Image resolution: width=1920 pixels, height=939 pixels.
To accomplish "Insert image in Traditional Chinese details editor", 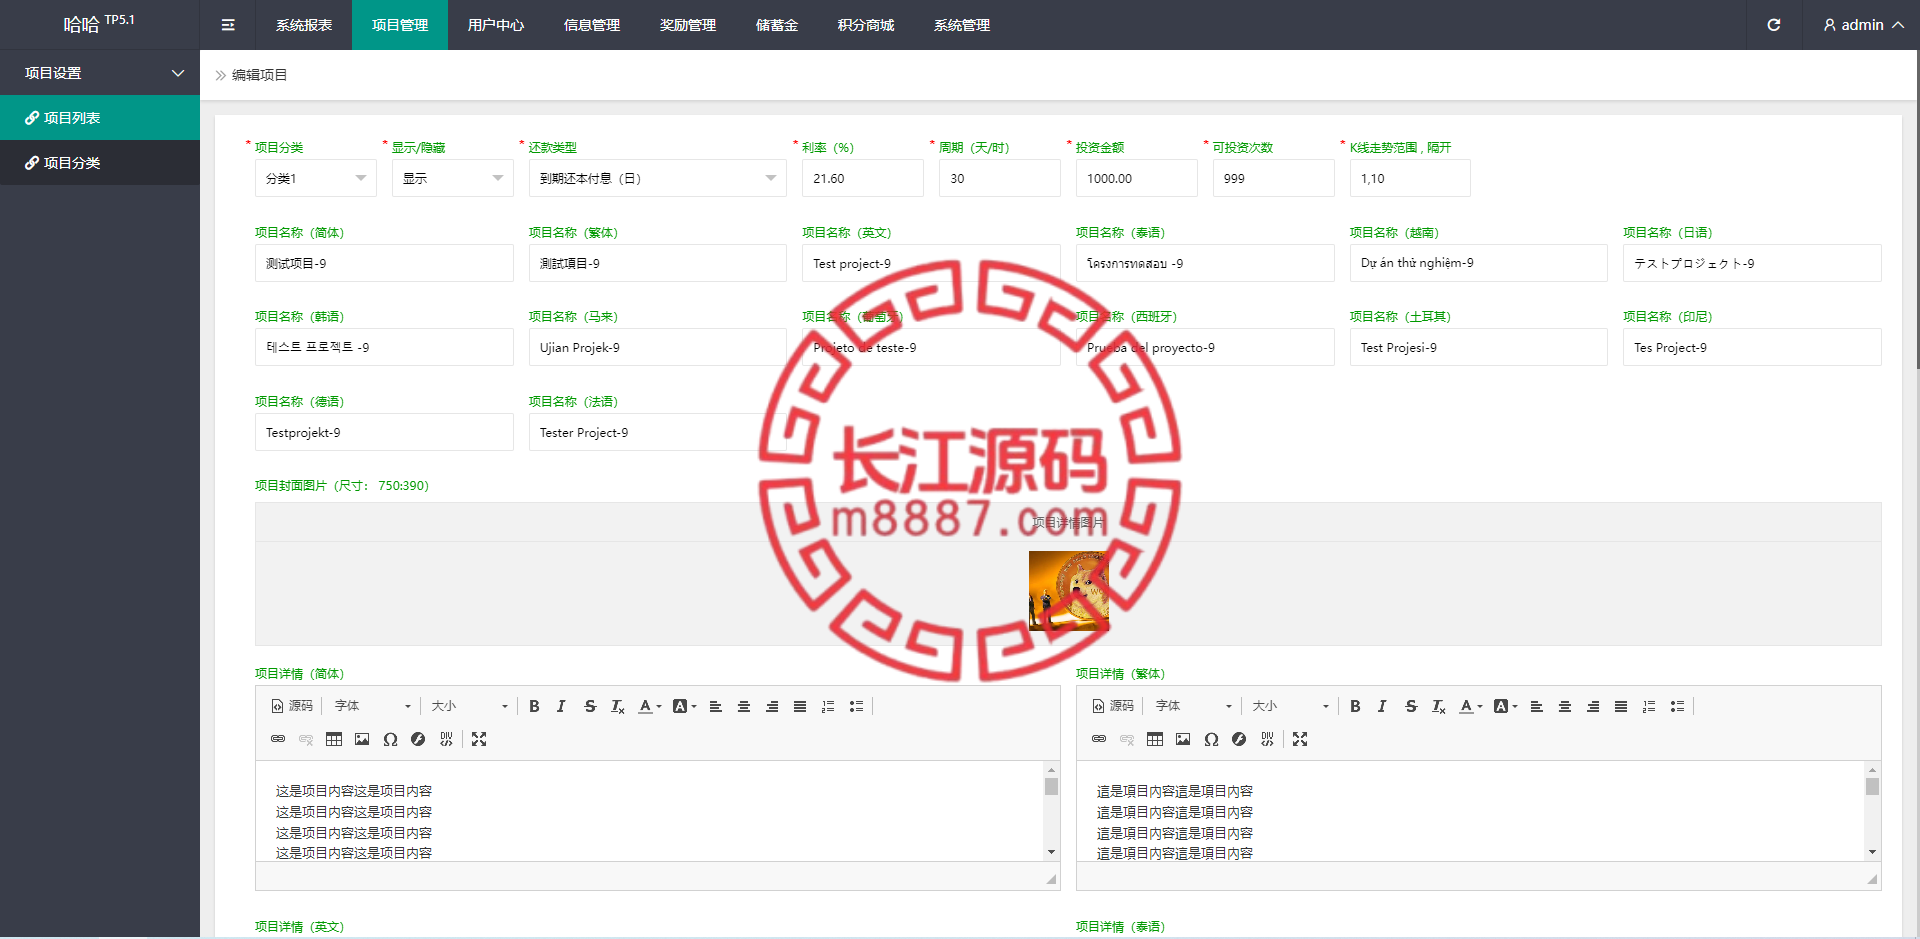I will (1183, 739).
